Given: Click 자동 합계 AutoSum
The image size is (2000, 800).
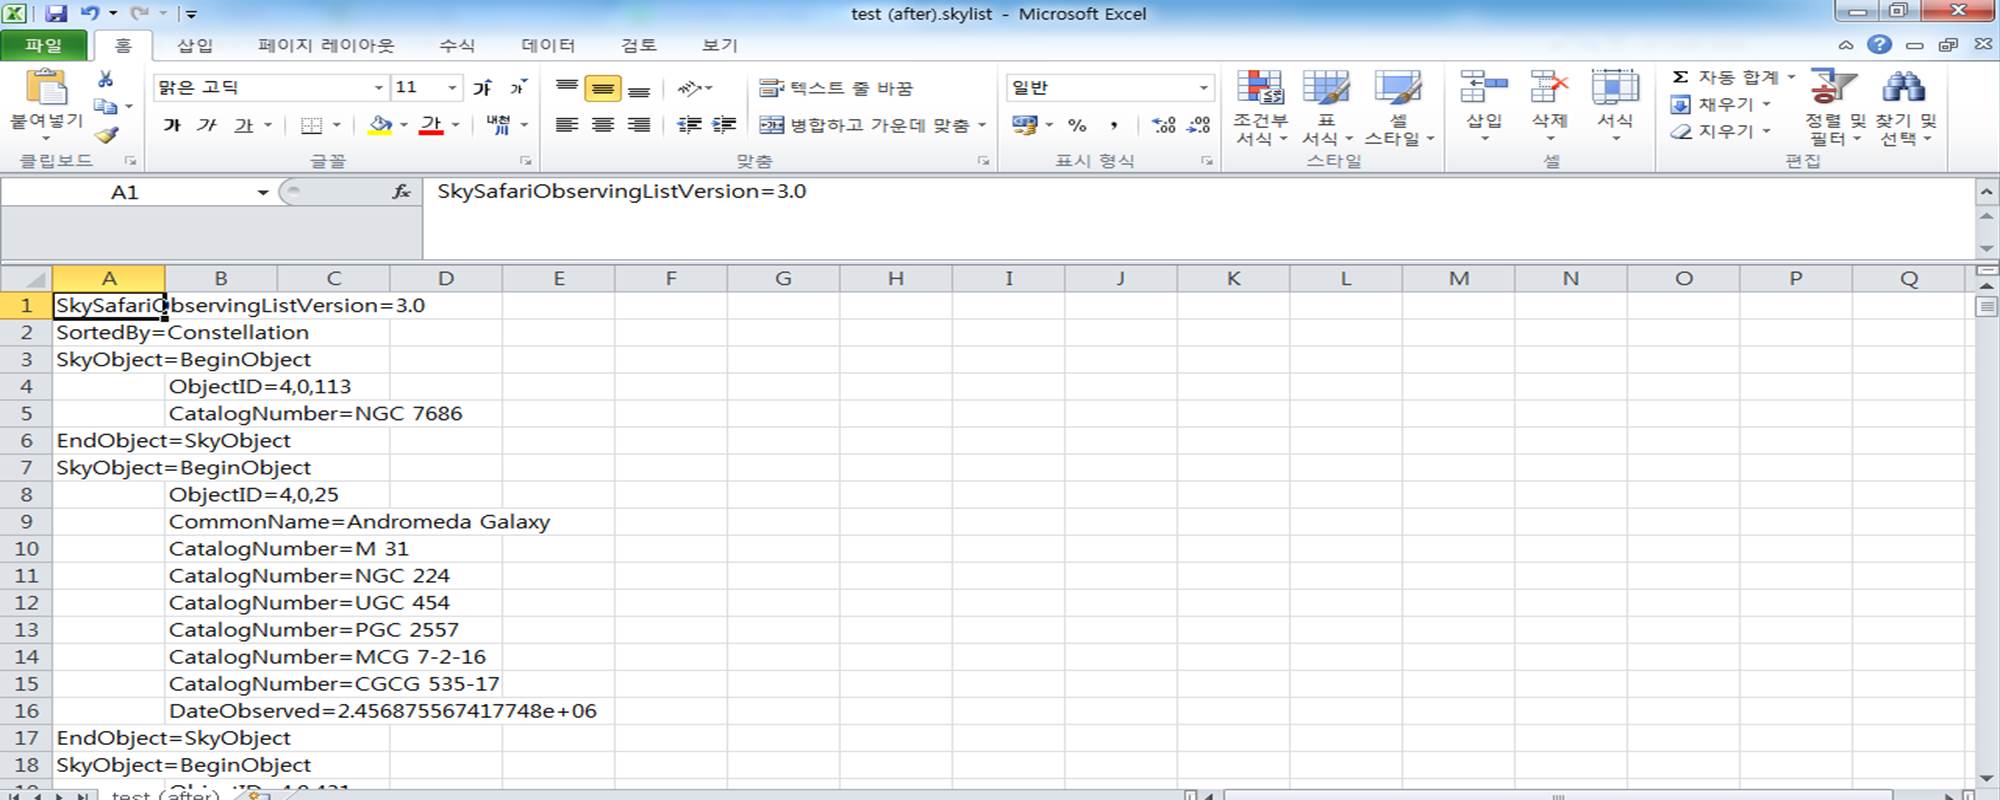Looking at the screenshot, I should click(1726, 77).
